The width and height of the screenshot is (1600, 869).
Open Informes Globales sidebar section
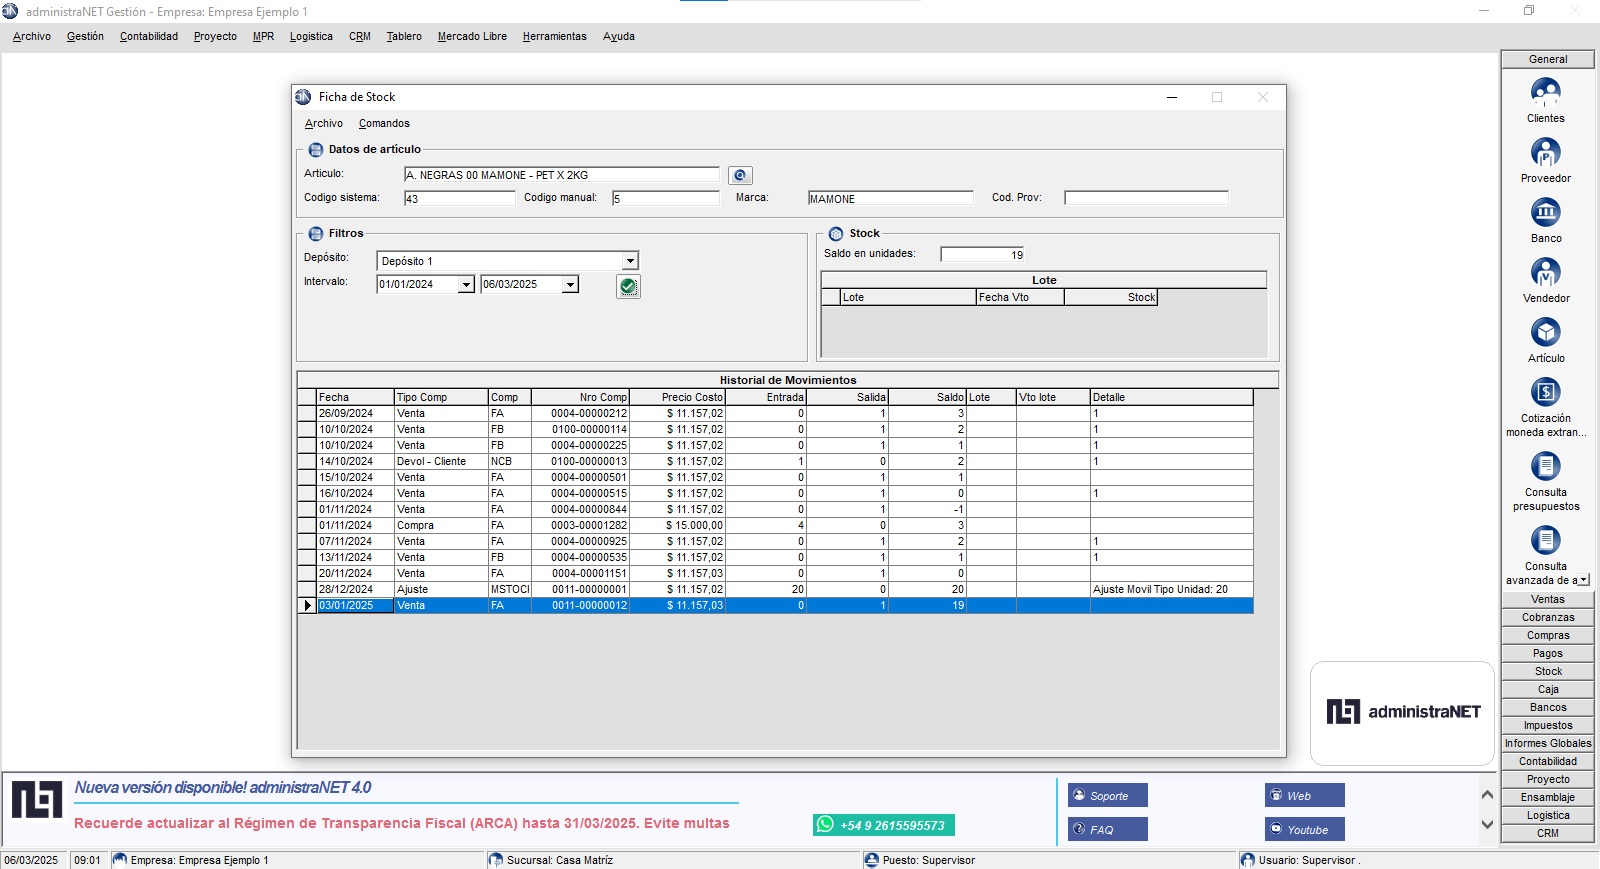click(x=1548, y=743)
